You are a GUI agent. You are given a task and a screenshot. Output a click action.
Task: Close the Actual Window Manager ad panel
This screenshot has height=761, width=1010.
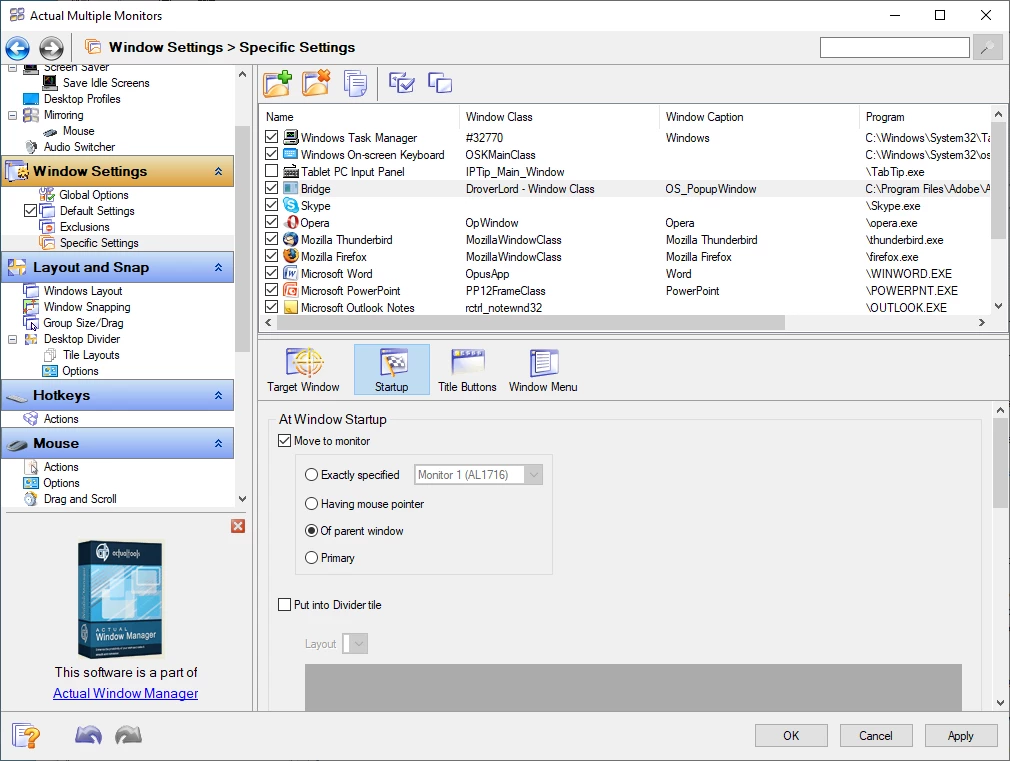238,526
